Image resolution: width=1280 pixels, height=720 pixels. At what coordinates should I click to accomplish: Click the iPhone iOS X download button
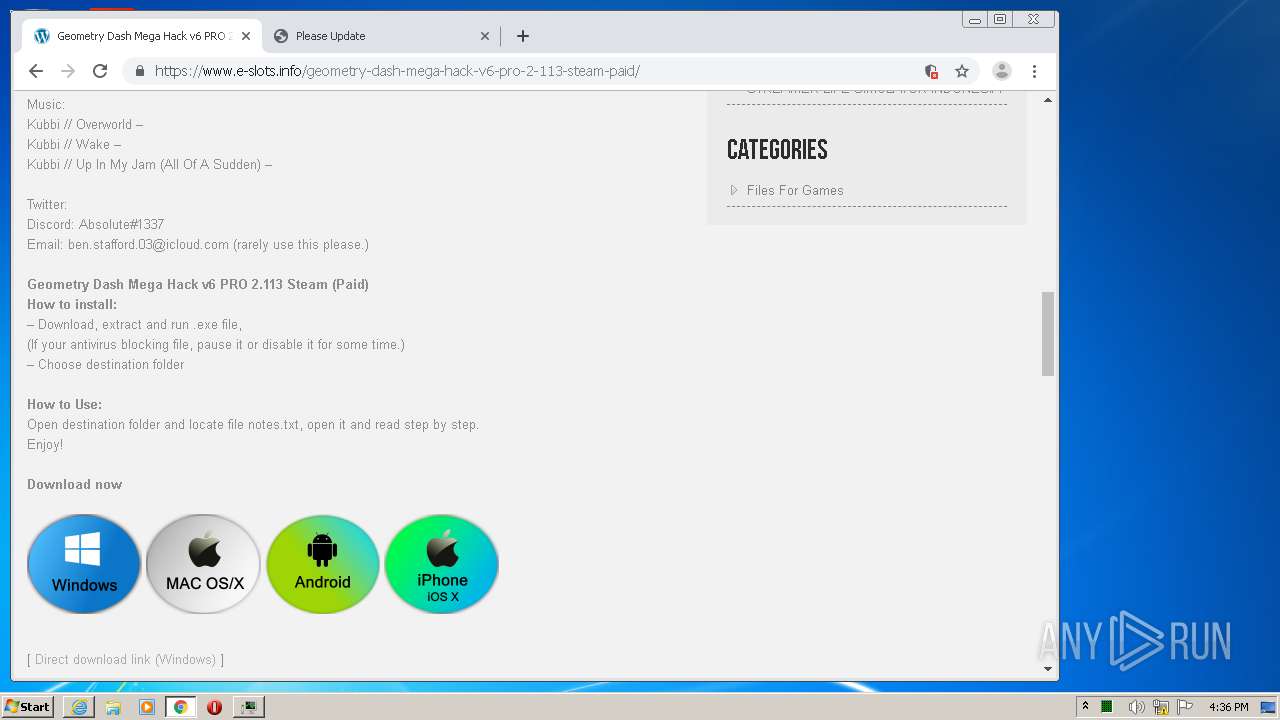(442, 564)
